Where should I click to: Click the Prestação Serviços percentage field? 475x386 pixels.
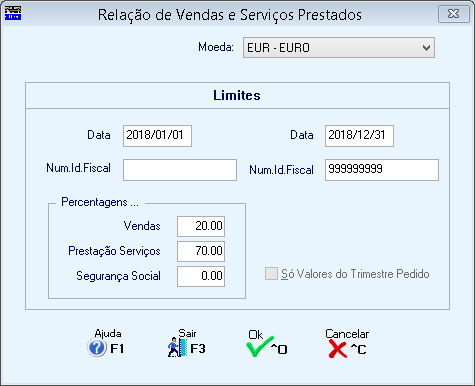pyautogui.click(x=201, y=251)
